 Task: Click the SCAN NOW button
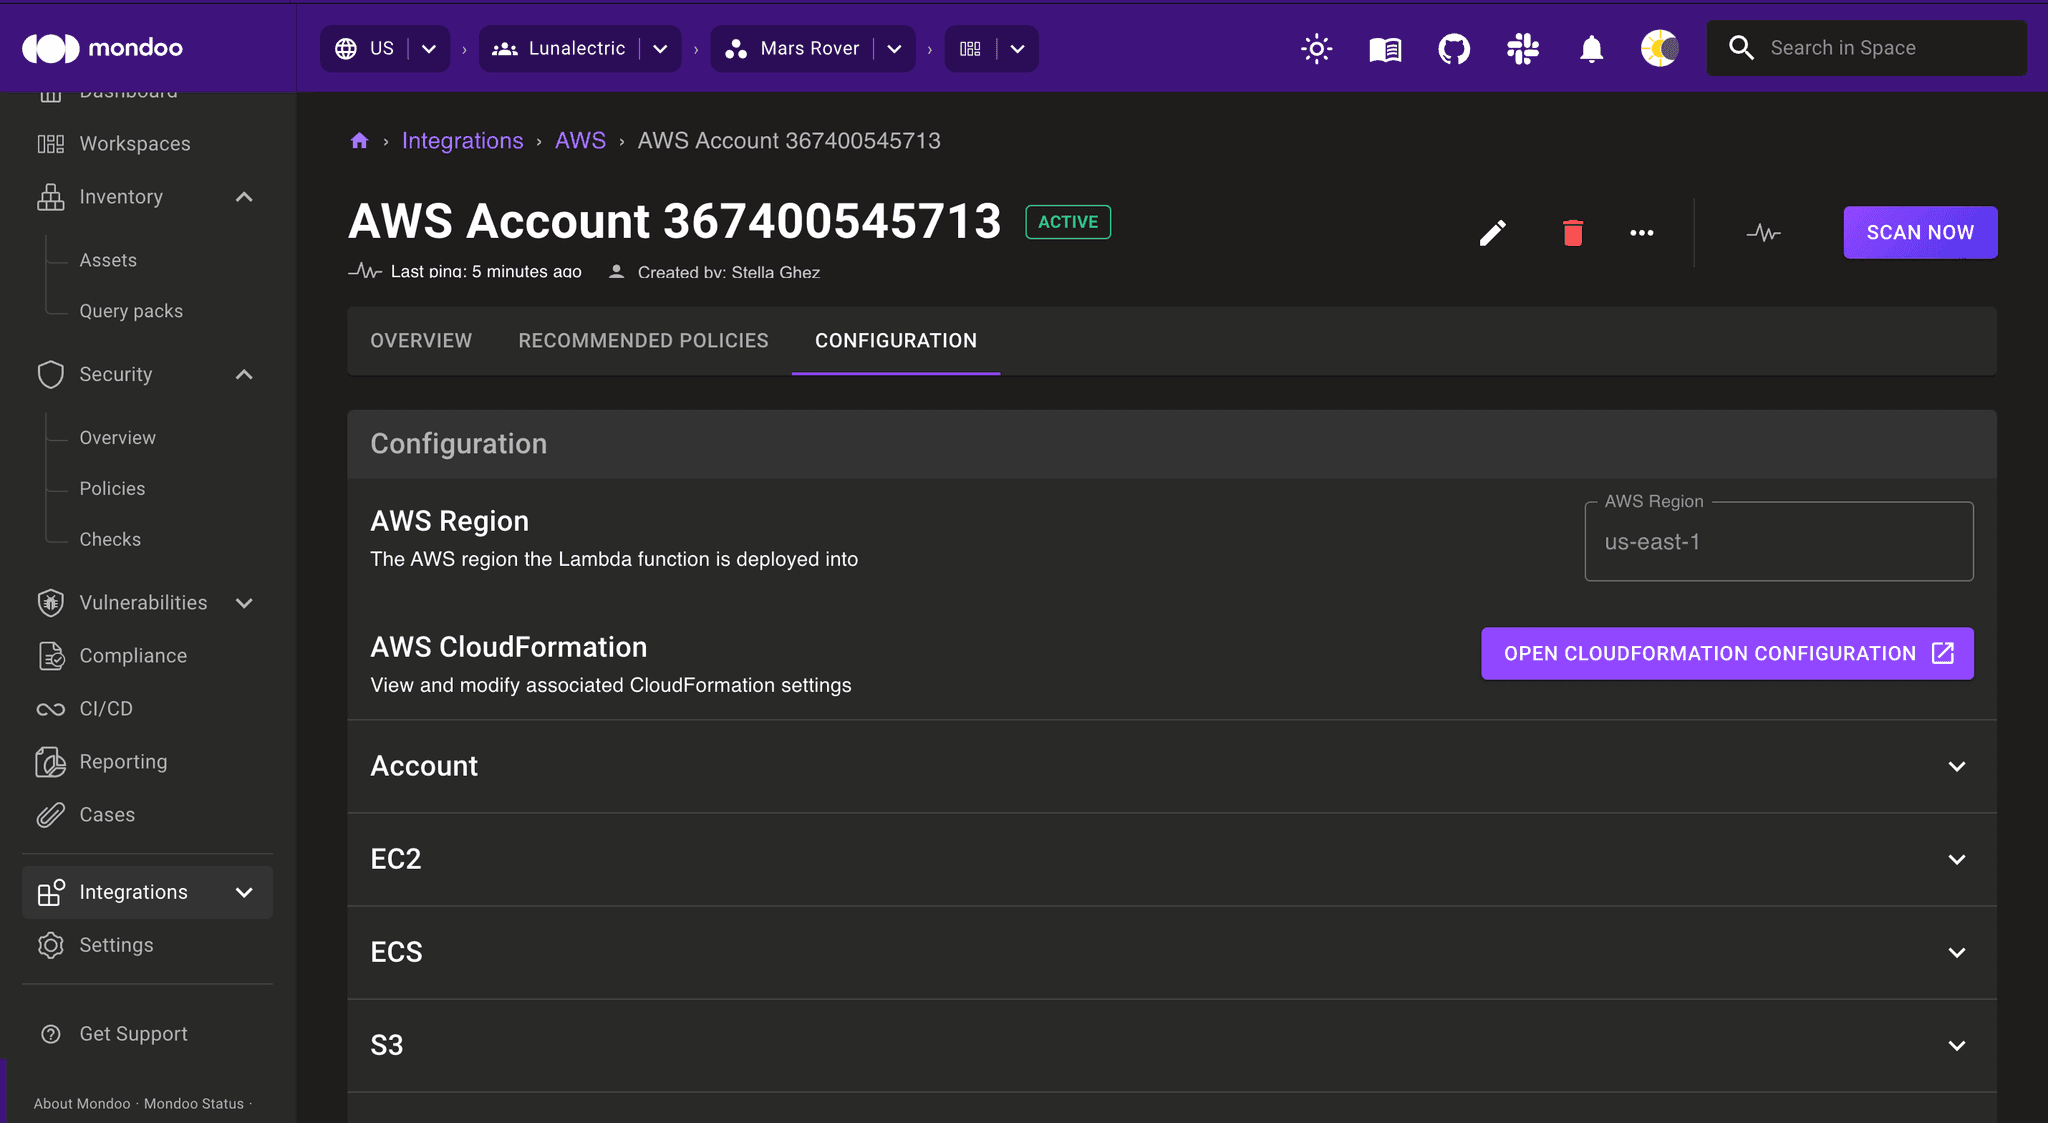1918,232
